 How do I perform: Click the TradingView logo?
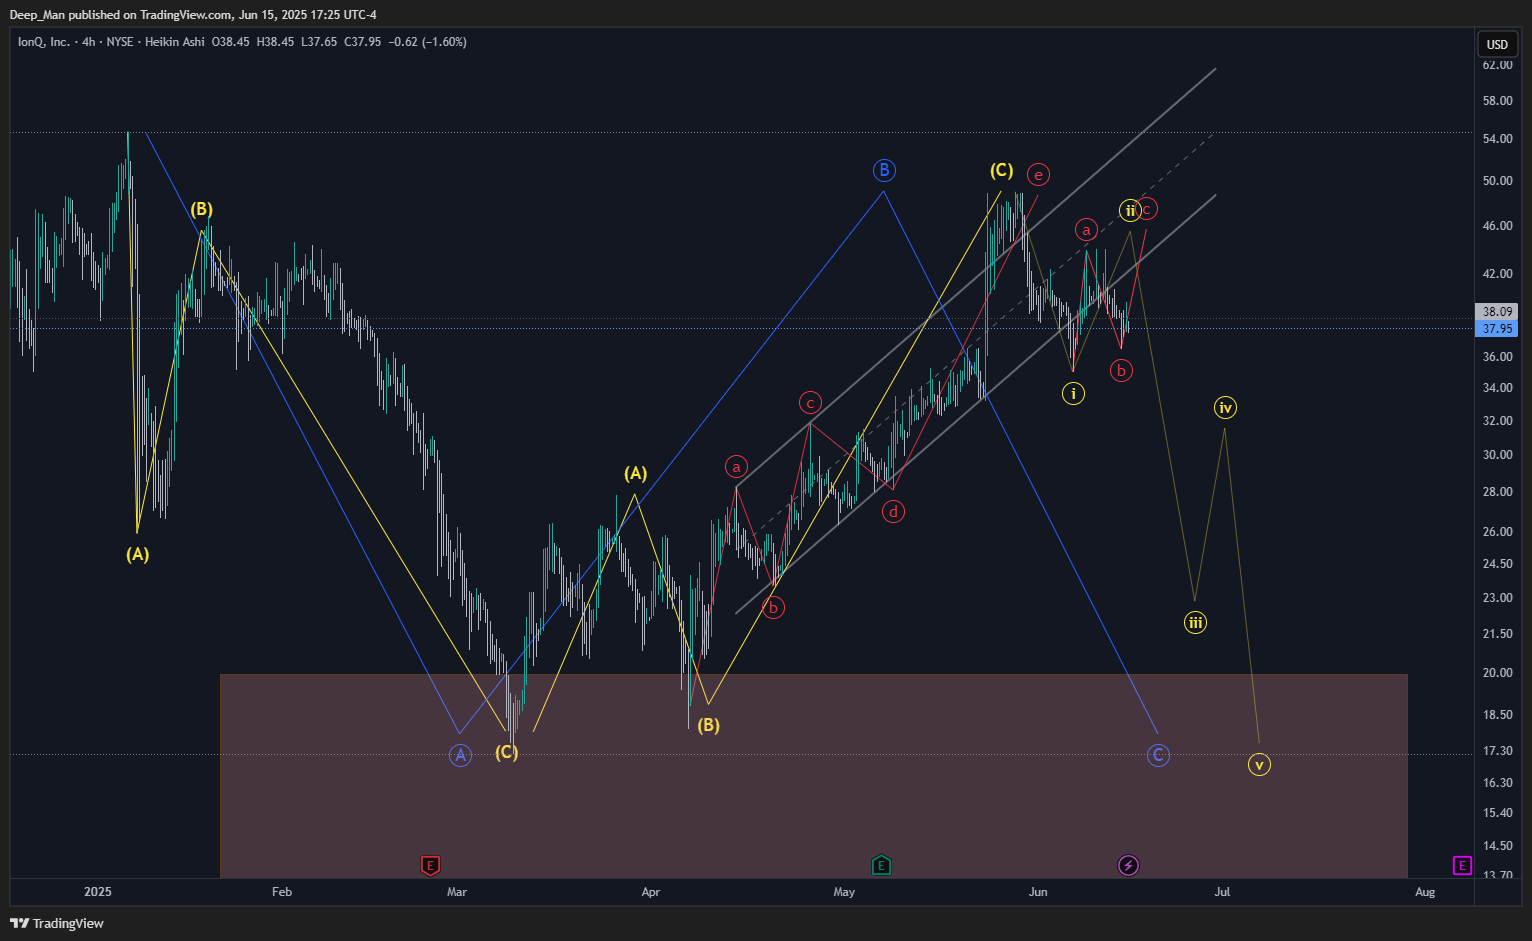(x=57, y=923)
